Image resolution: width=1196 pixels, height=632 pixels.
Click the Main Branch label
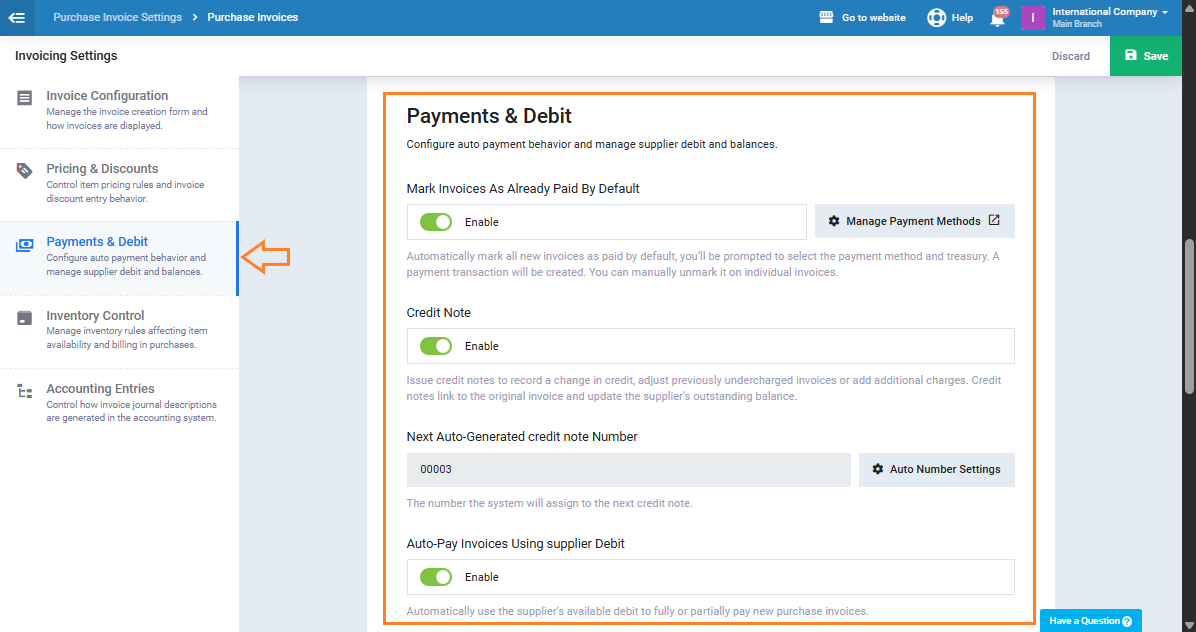click(x=1076, y=24)
